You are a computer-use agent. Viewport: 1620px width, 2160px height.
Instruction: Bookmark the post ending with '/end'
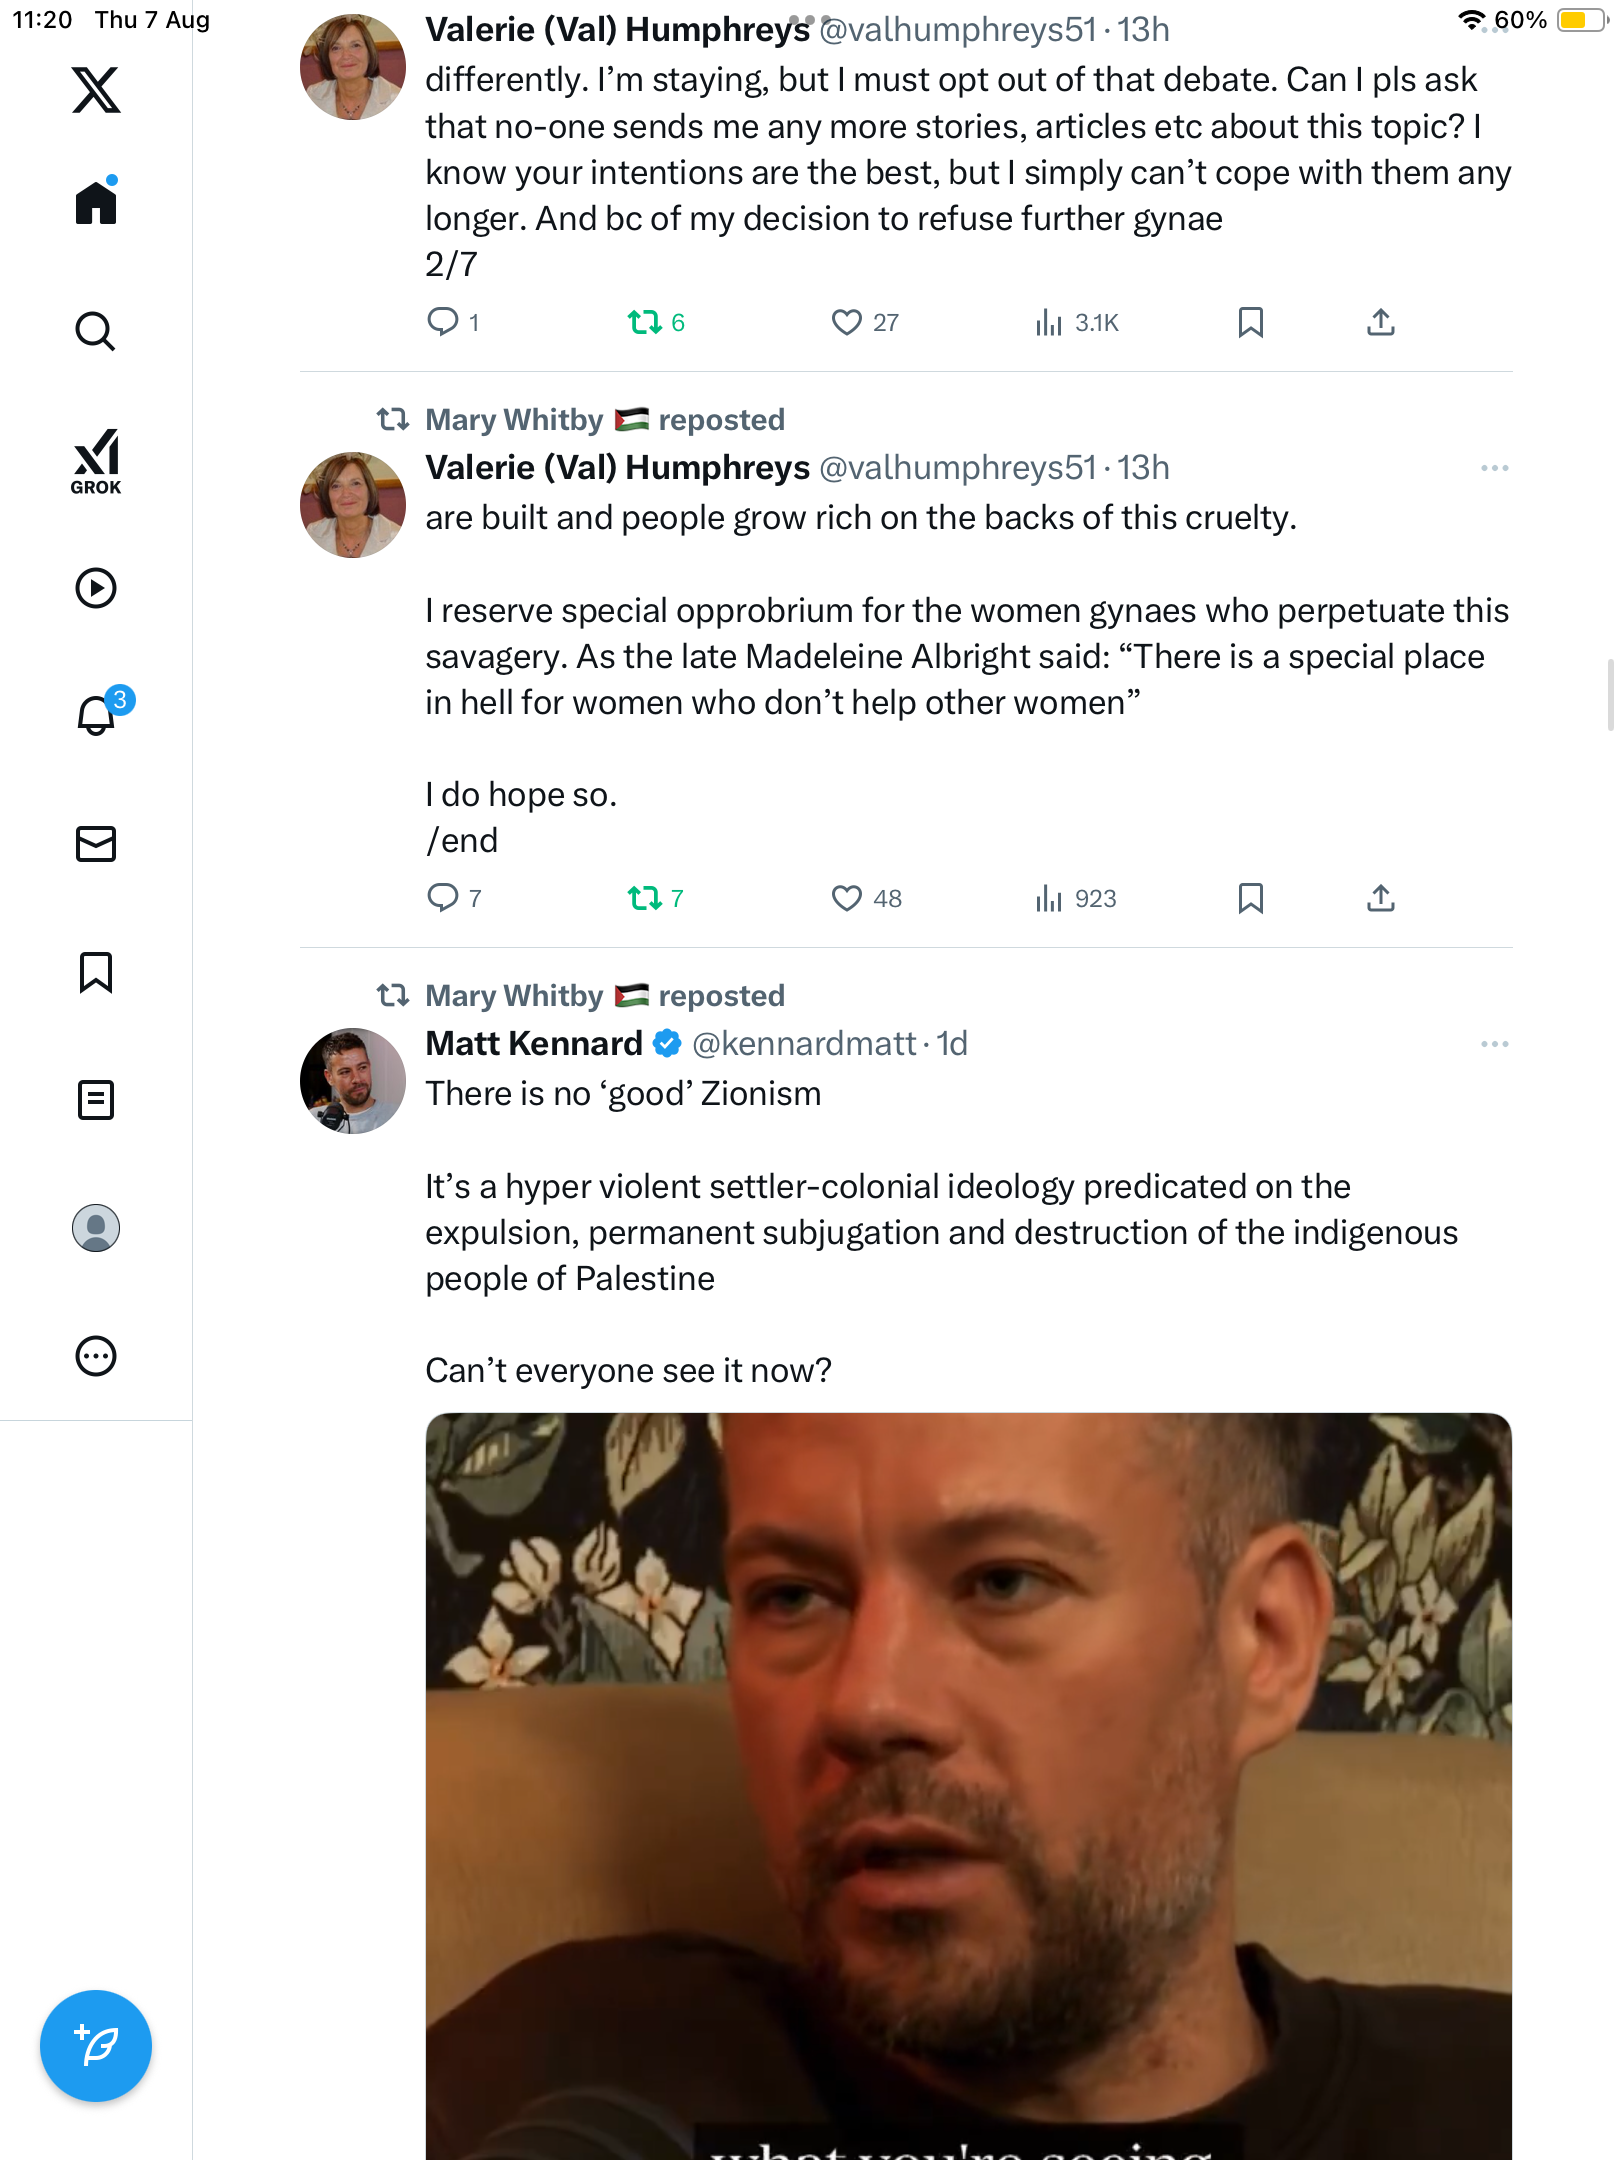pos(1250,898)
